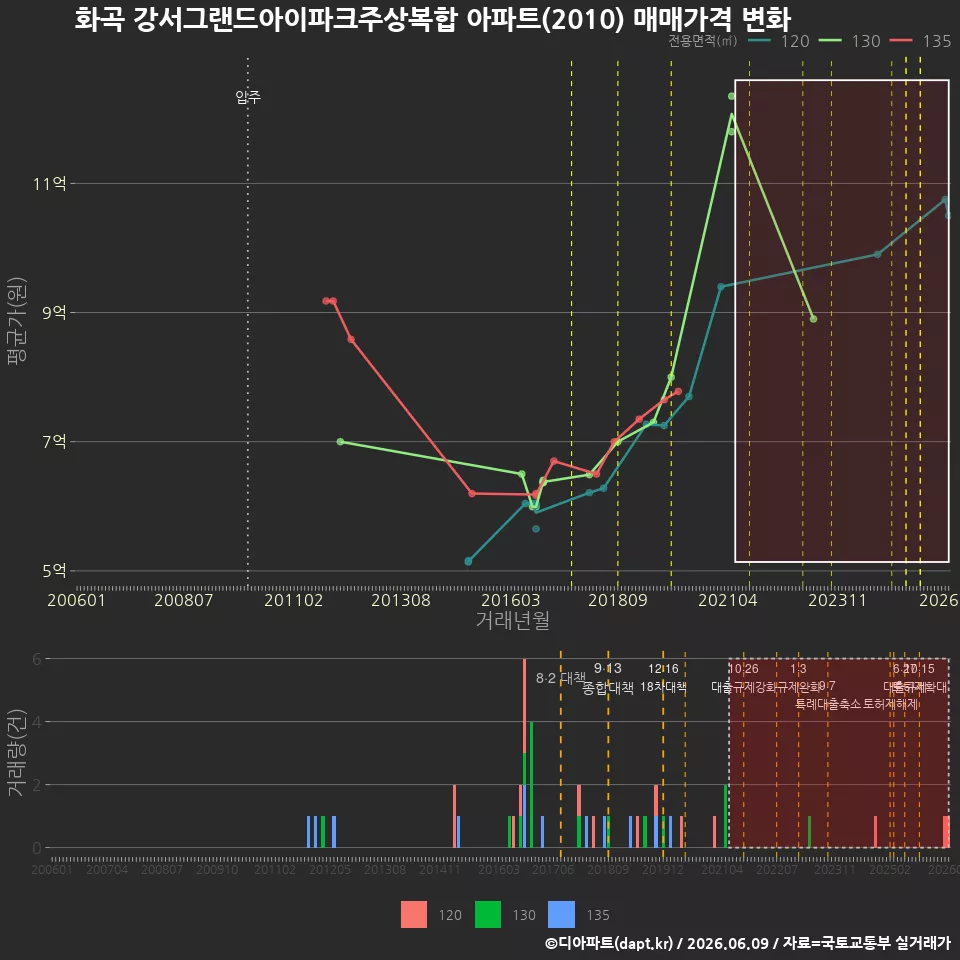Click the dapt.kr source credit footer
Screen dimensions: 960x960
click(x=747, y=943)
